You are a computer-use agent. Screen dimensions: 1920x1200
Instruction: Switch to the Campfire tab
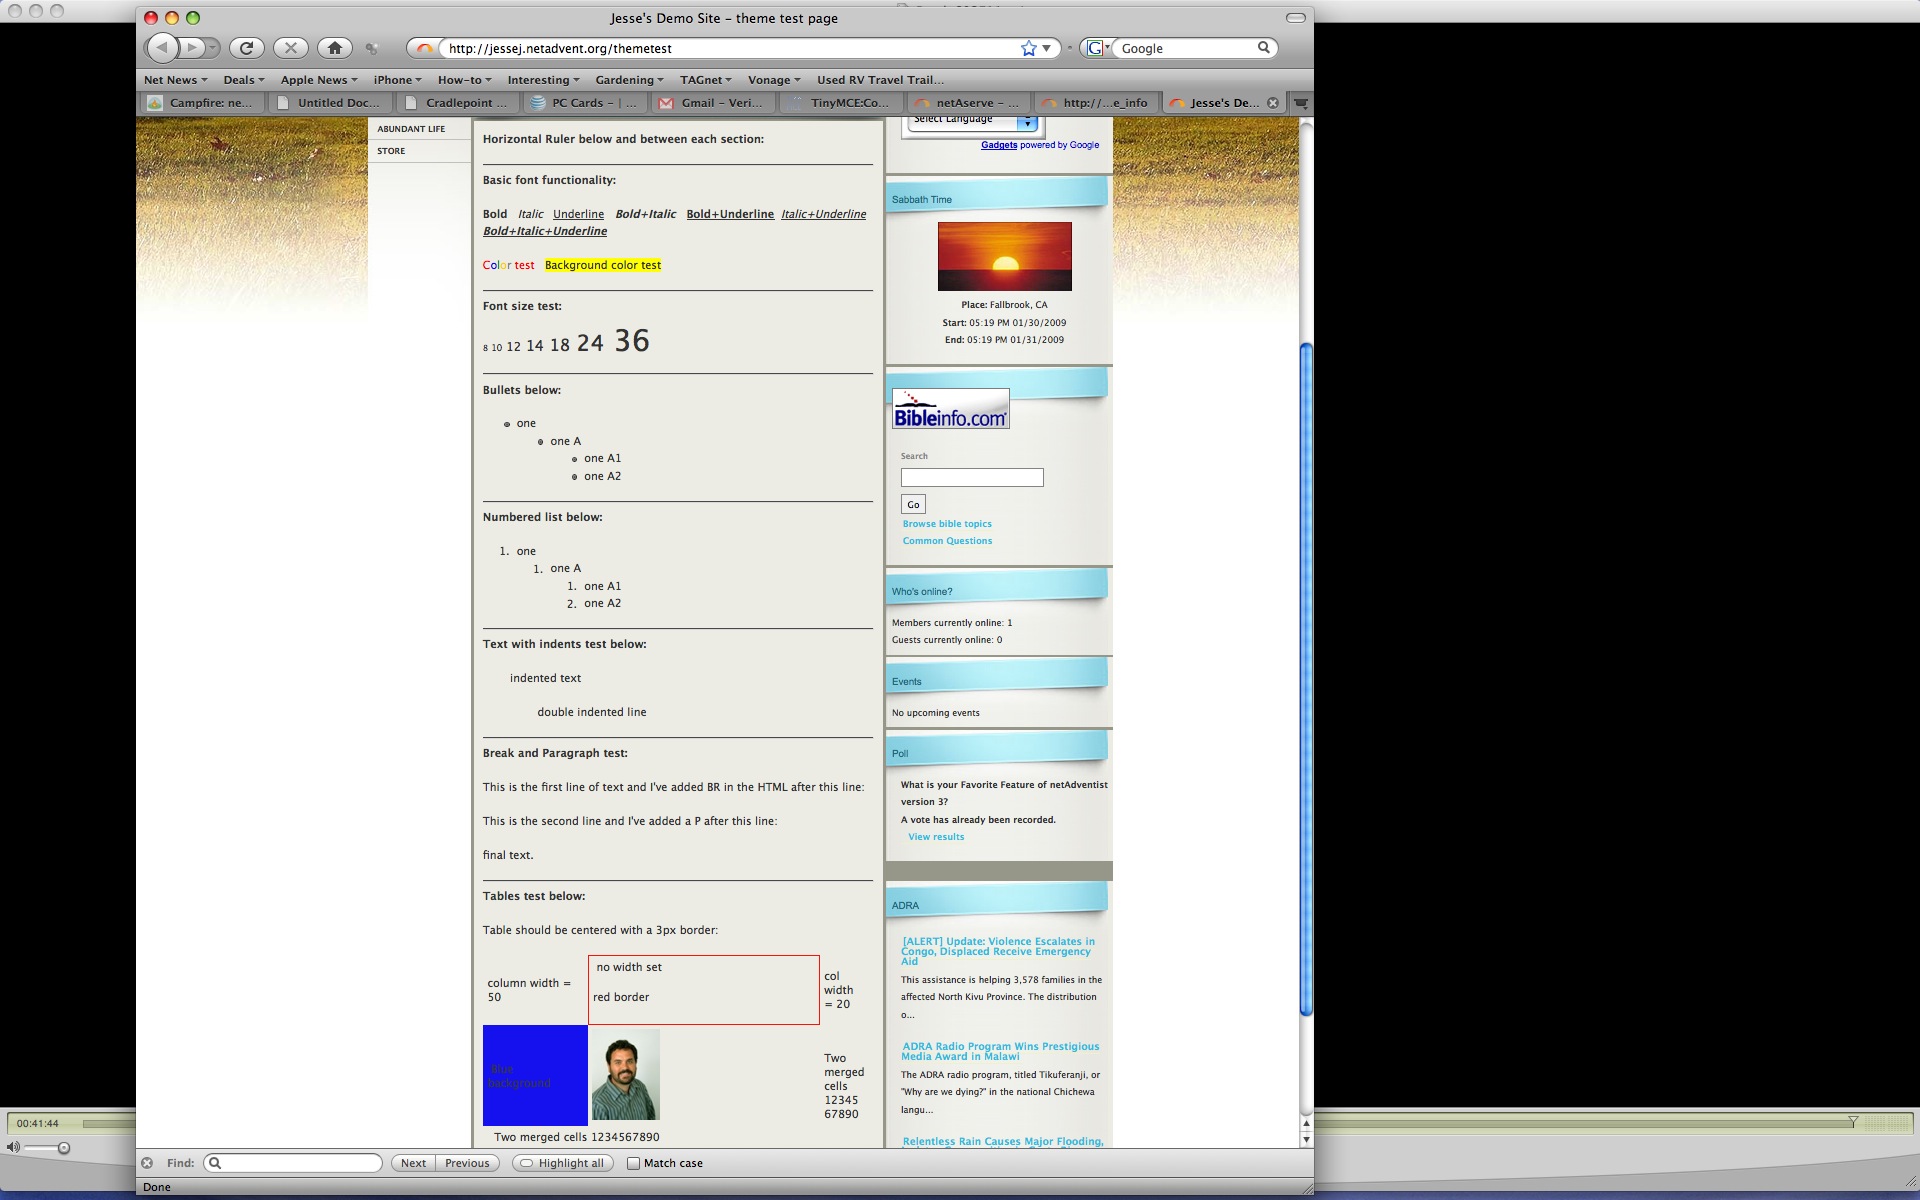tap(200, 103)
